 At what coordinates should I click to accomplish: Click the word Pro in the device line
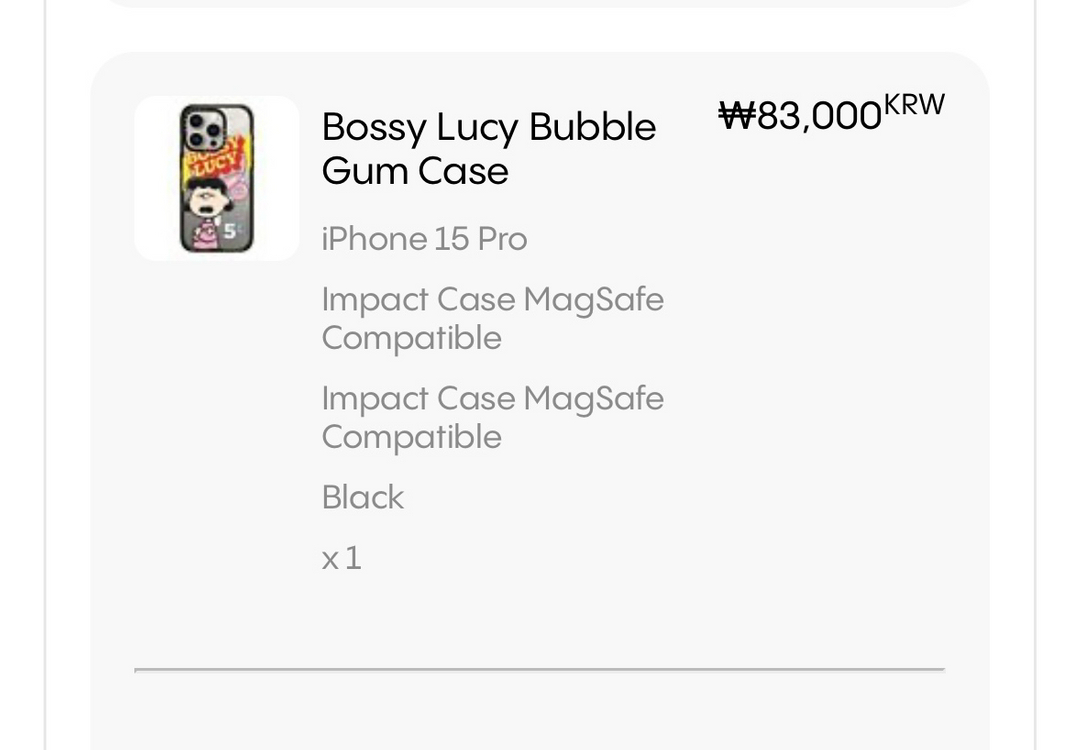coord(502,239)
